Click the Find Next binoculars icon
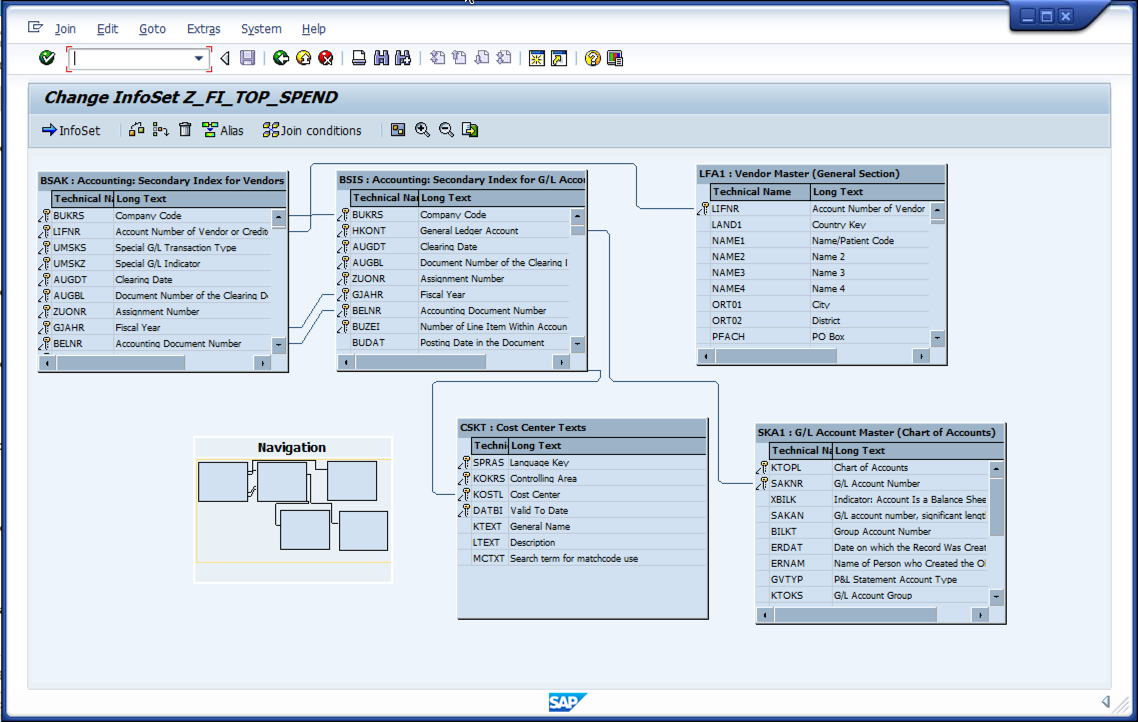 tap(403, 58)
